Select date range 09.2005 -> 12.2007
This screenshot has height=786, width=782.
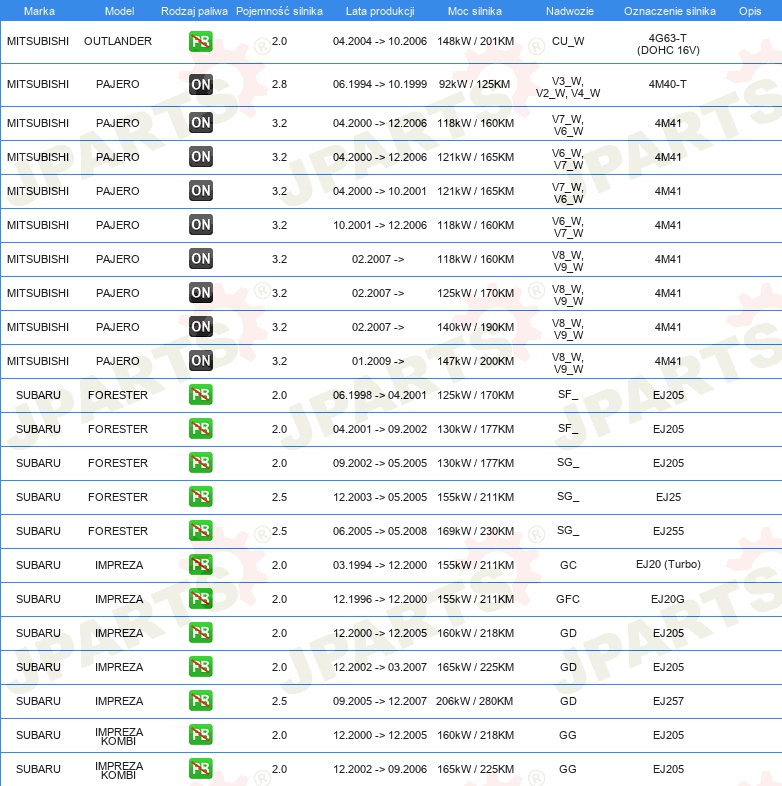[x=380, y=701]
